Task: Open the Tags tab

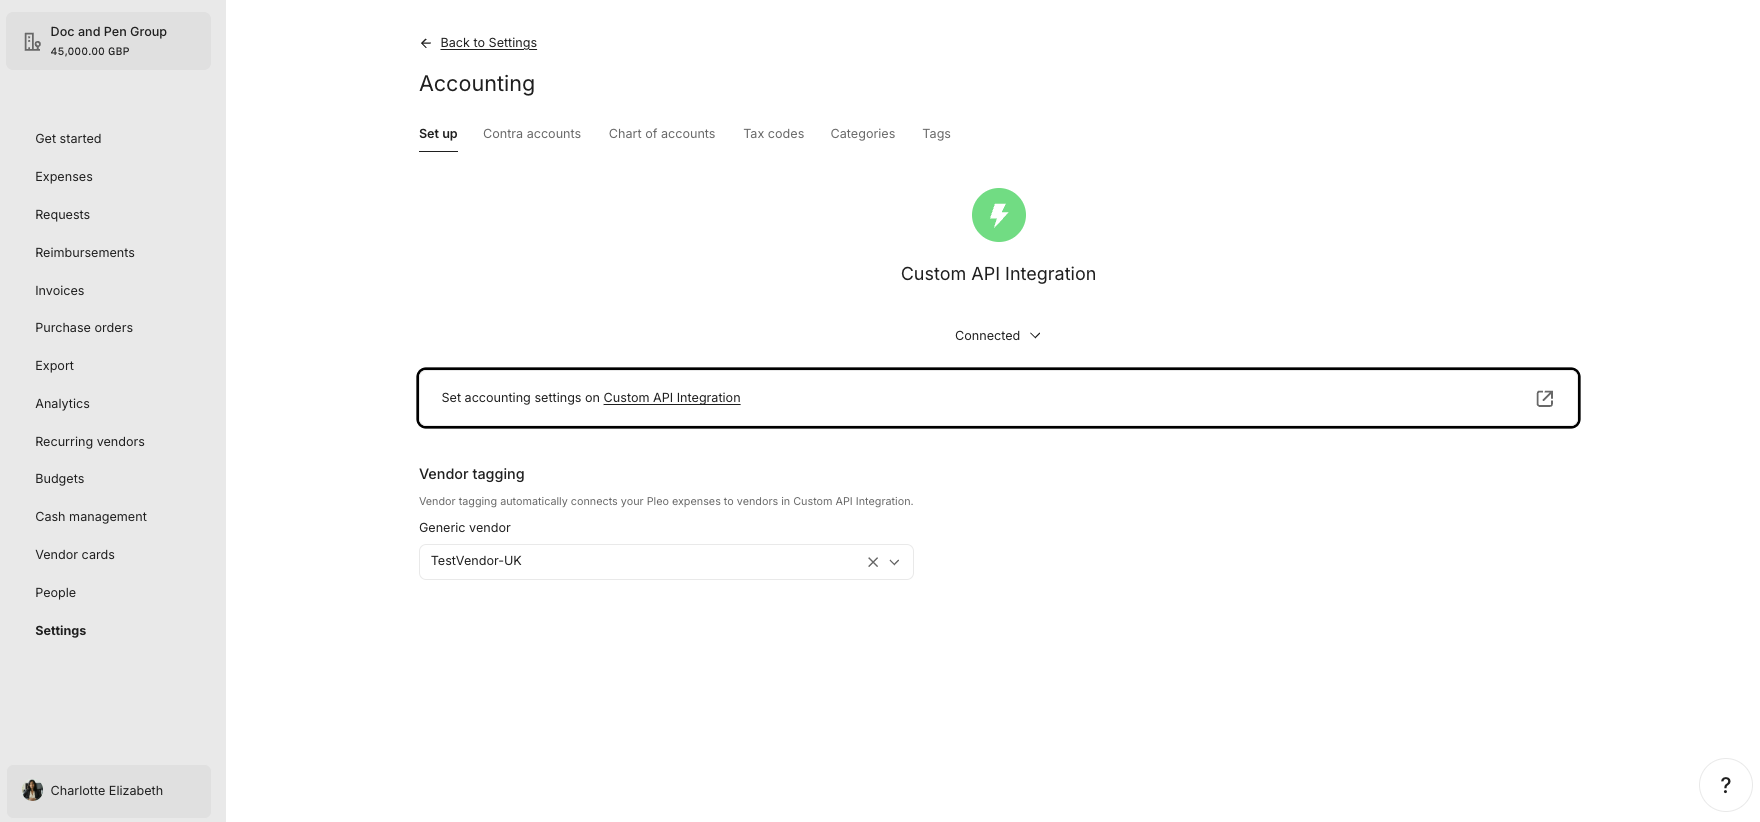Action: pos(936,134)
